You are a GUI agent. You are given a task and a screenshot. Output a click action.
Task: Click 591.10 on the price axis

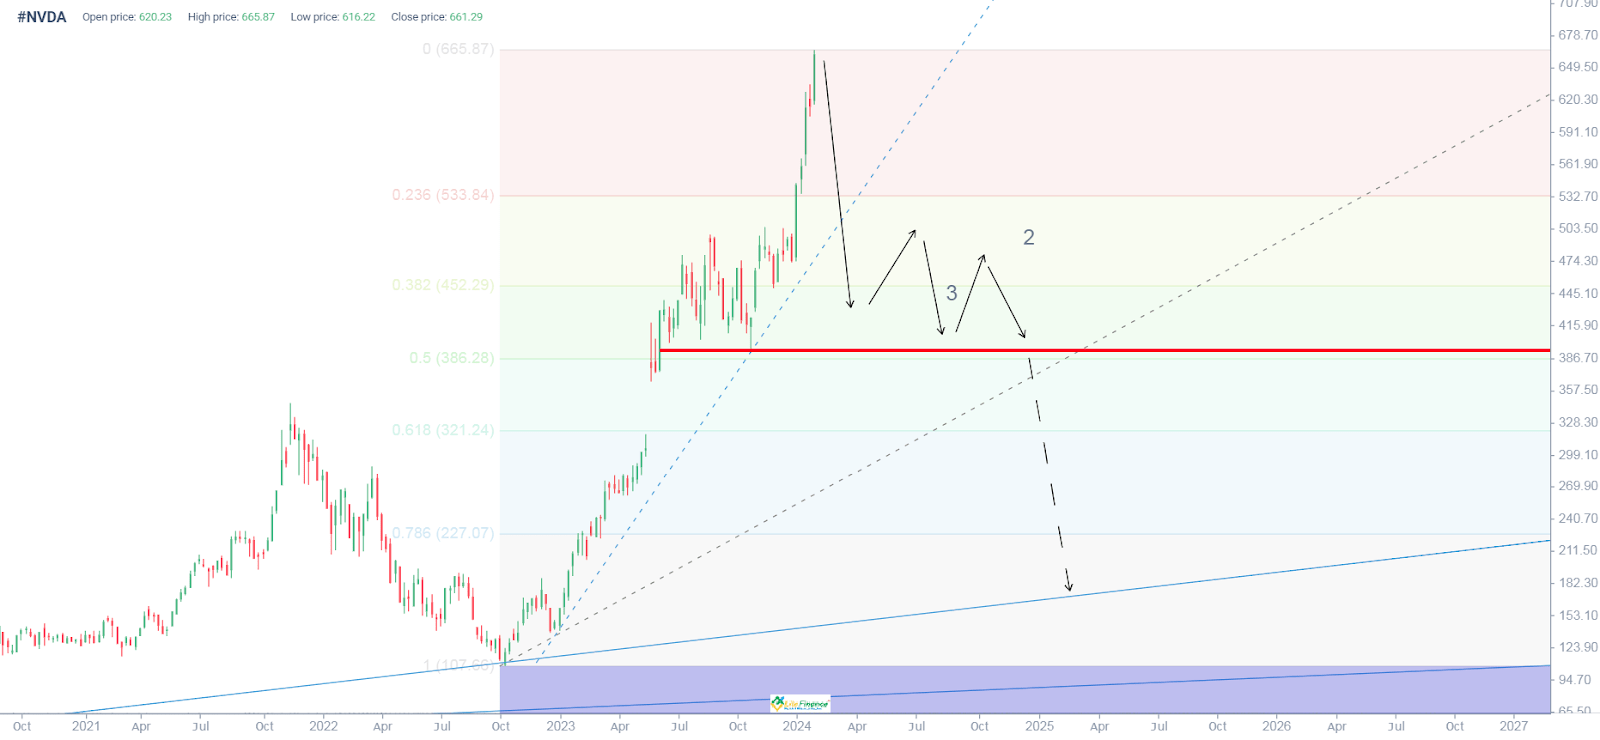[1578, 132]
